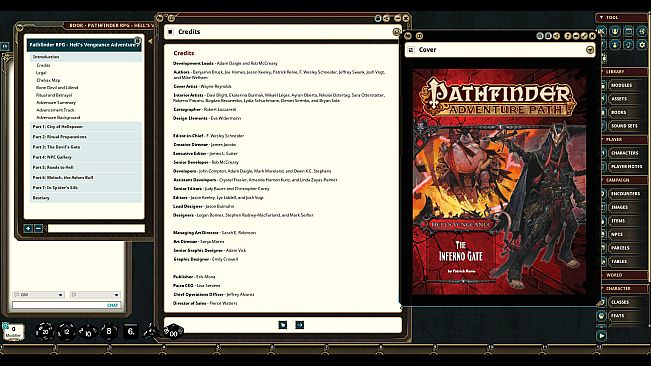Click the minus button in book panel
Screen dimensions: 651x366
point(38,228)
